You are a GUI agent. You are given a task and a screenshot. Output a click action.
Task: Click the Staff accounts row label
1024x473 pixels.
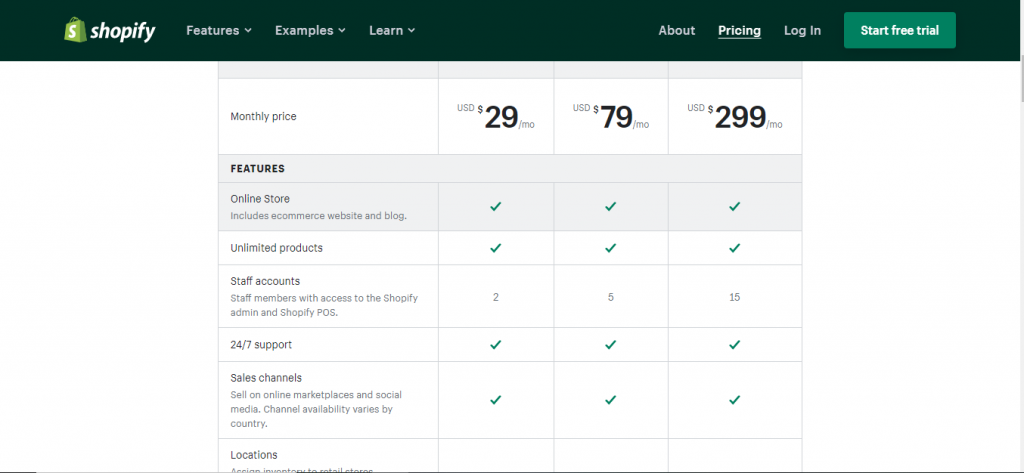(265, 281)
